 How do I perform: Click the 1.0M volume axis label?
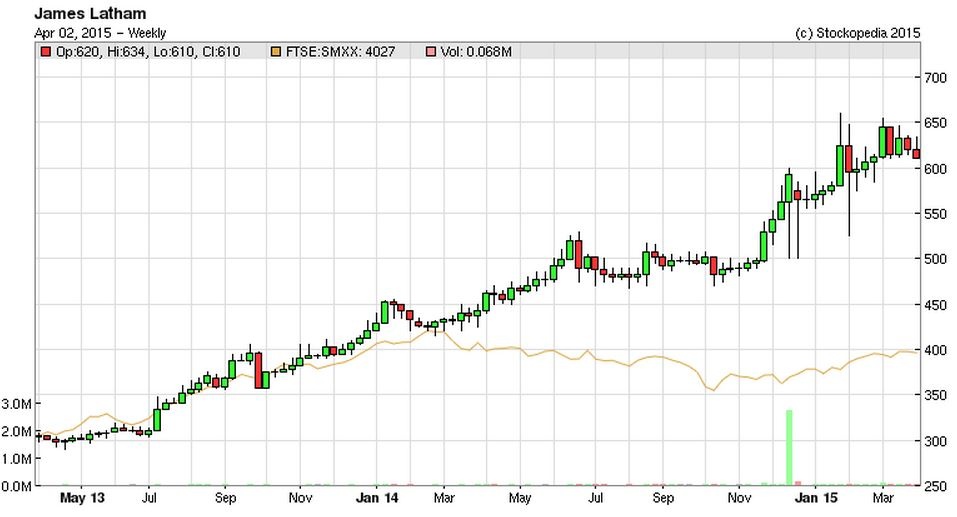pyautogui.click(x=16, y=459)
